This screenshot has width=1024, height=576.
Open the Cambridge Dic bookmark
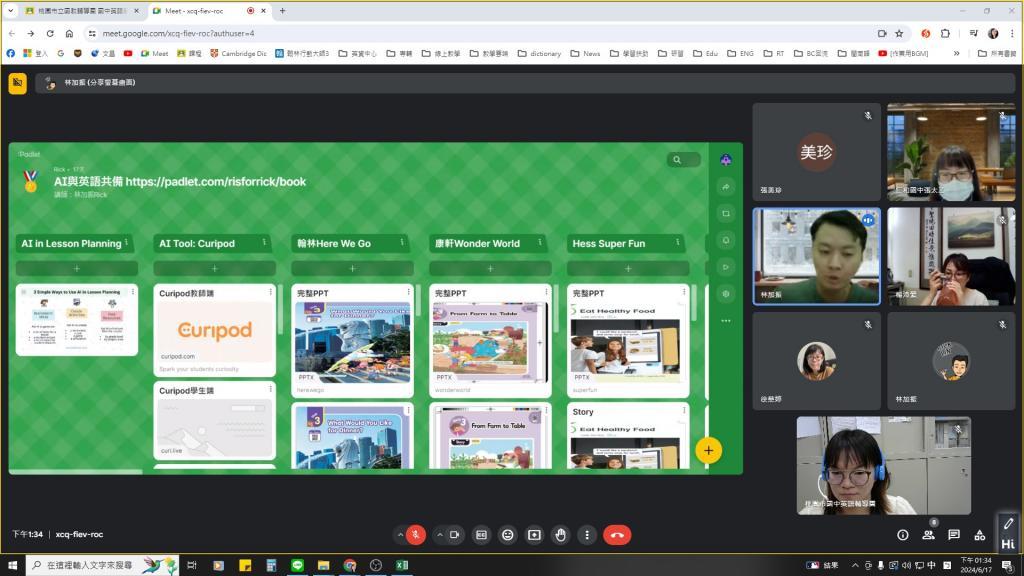coord(238,53)
